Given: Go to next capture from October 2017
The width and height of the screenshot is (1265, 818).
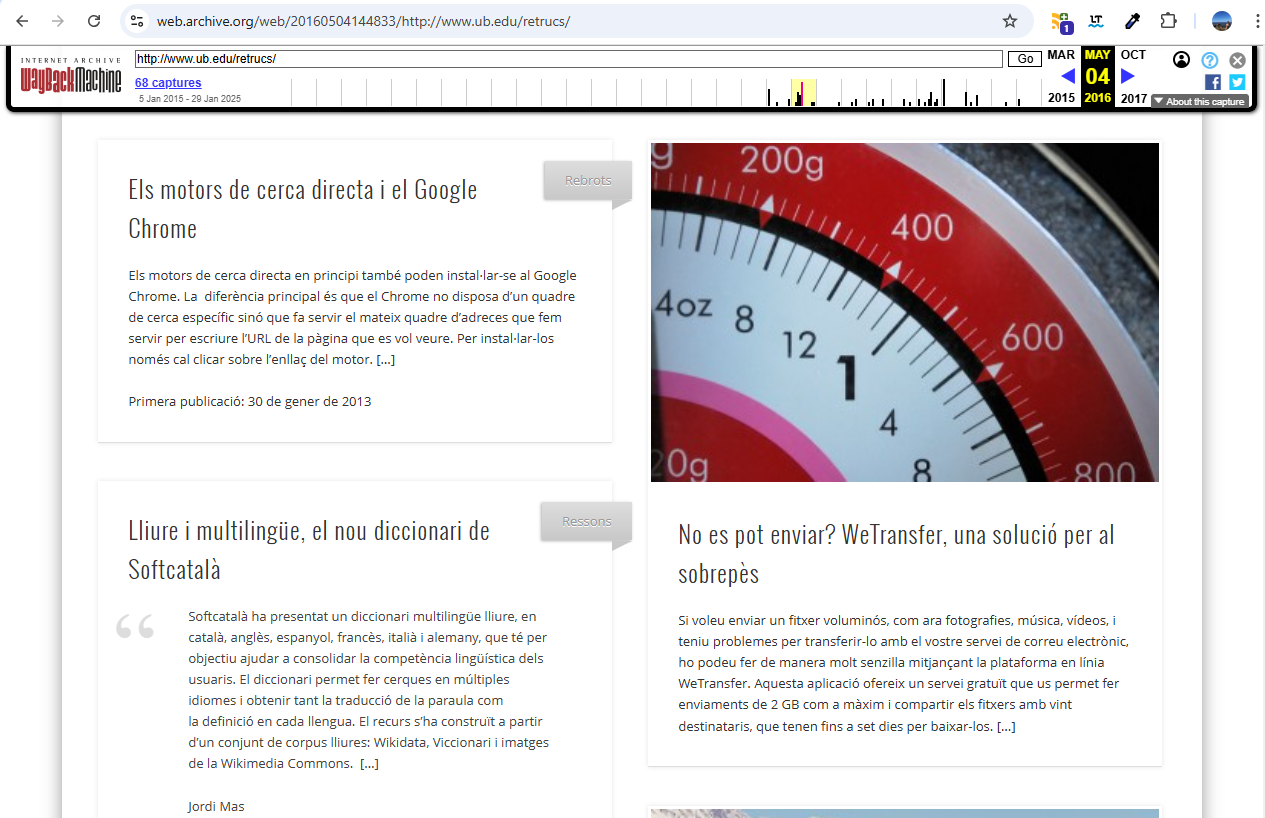Looking at the screenshot, I should (1128, 76).
